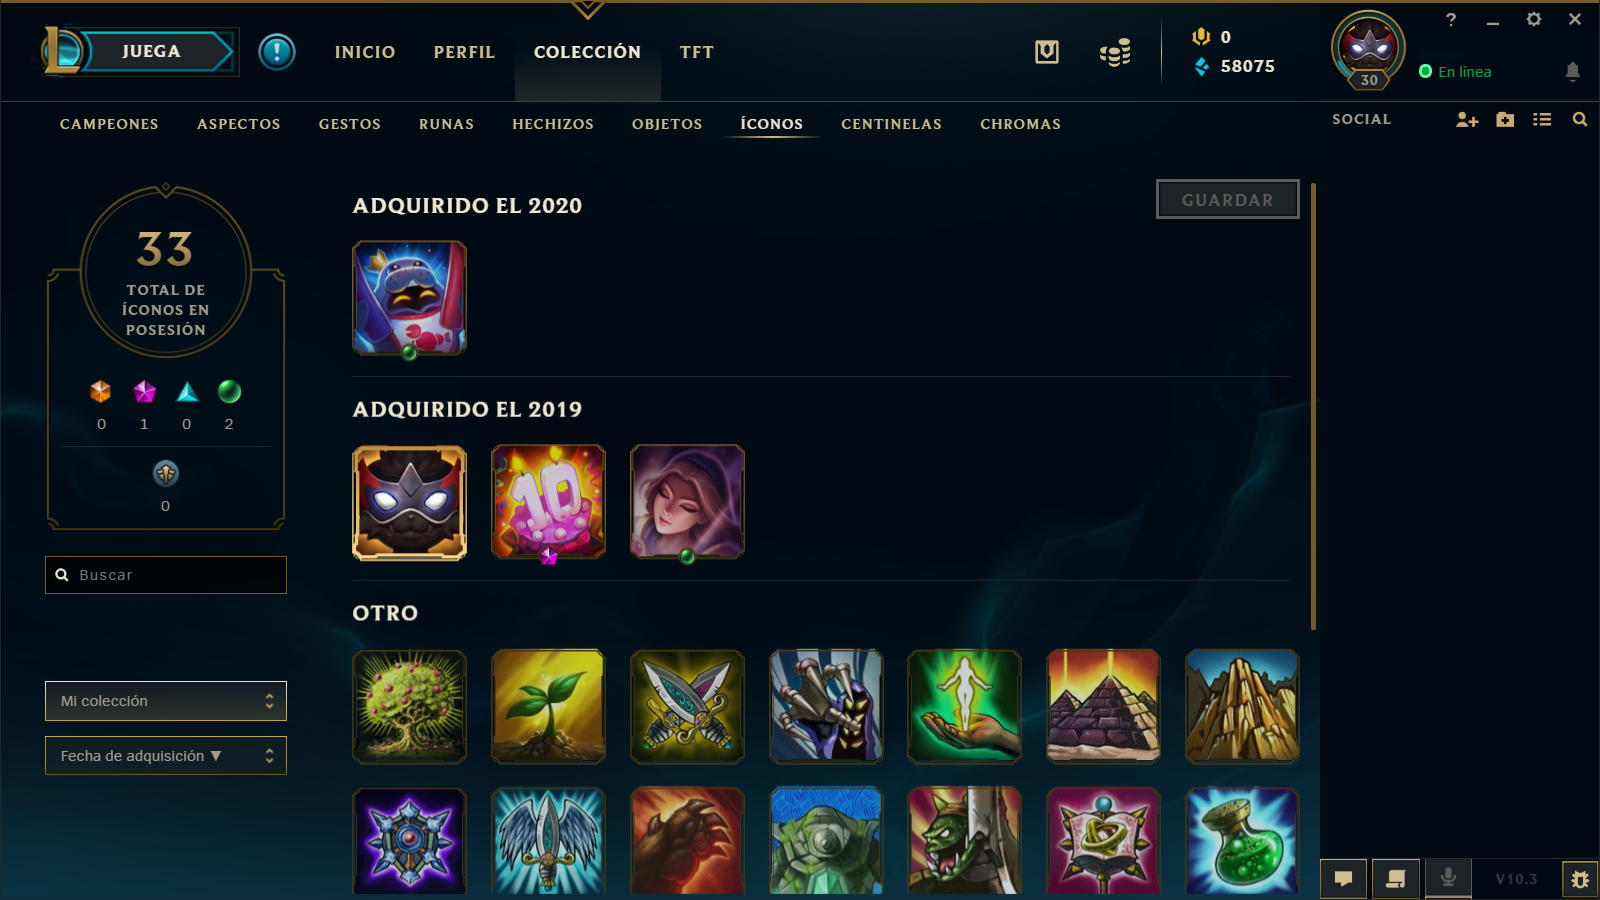Click the GUARDAR button
The image size is (1600, 900).
click(x=1228, y=199)
